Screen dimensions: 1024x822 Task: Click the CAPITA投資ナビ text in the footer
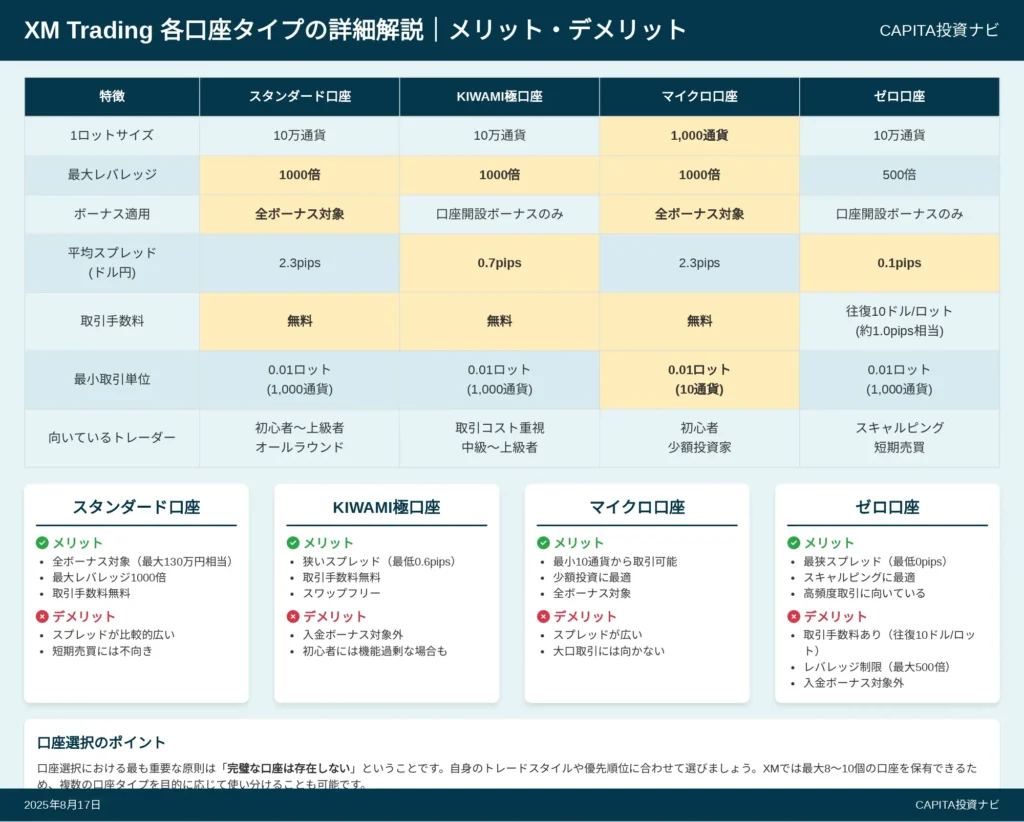(x=956, y=804)
